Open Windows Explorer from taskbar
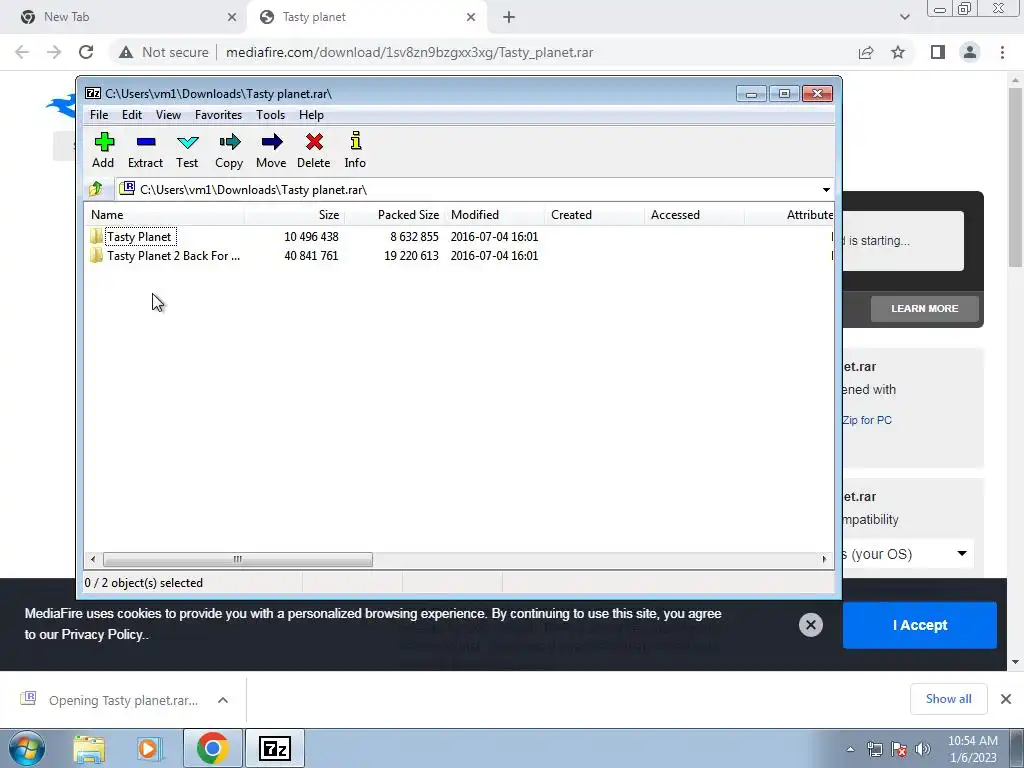Screen dimensions: 1024x768 [89, 748]
